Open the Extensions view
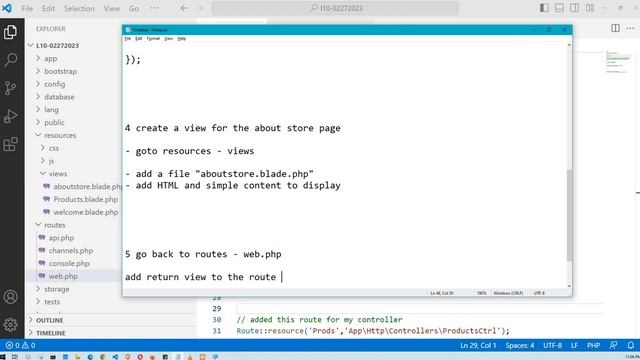640x360 pixels. (11, 144)
